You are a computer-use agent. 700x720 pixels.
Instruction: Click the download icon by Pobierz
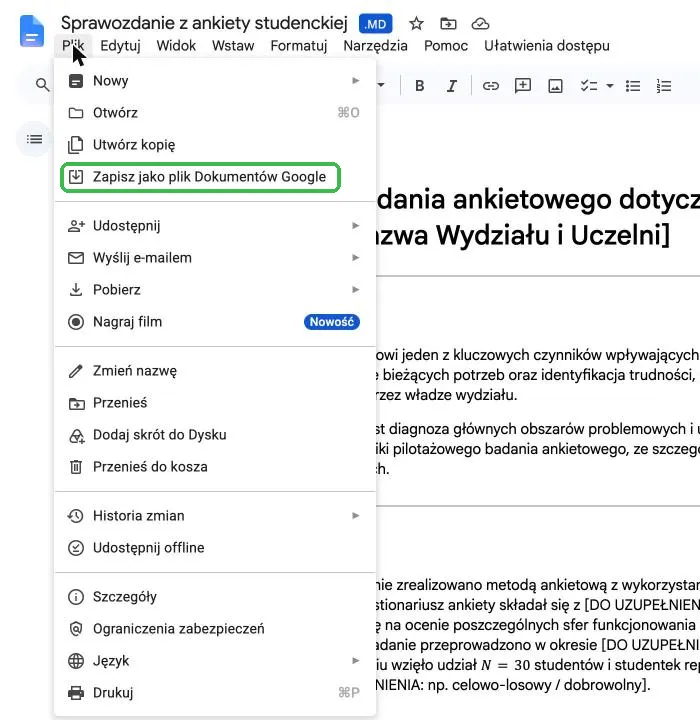click(76, 290)
